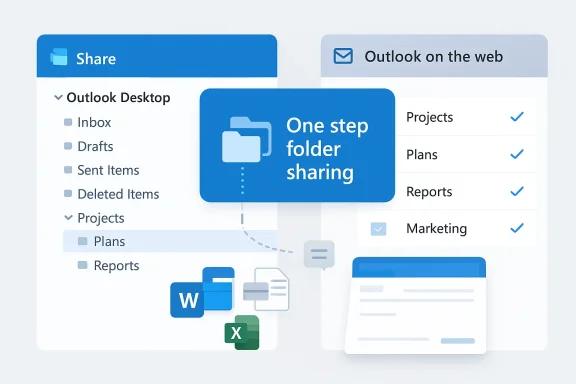Viewport: 576px width, 384px height.
Task: Click the Share header title
Action: 96,59
